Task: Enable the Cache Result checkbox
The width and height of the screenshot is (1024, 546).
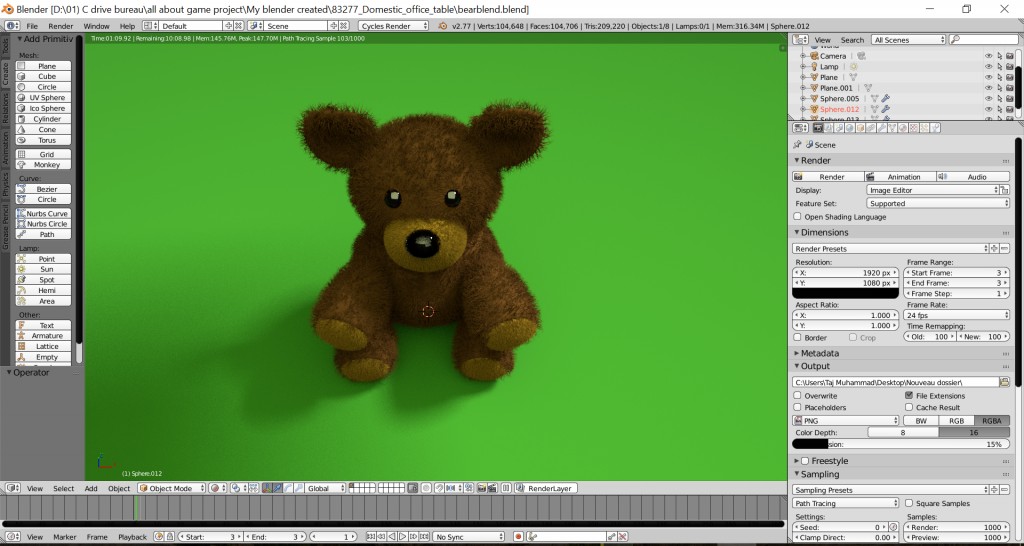Action: pyautogui.click(x=909, y=407)
